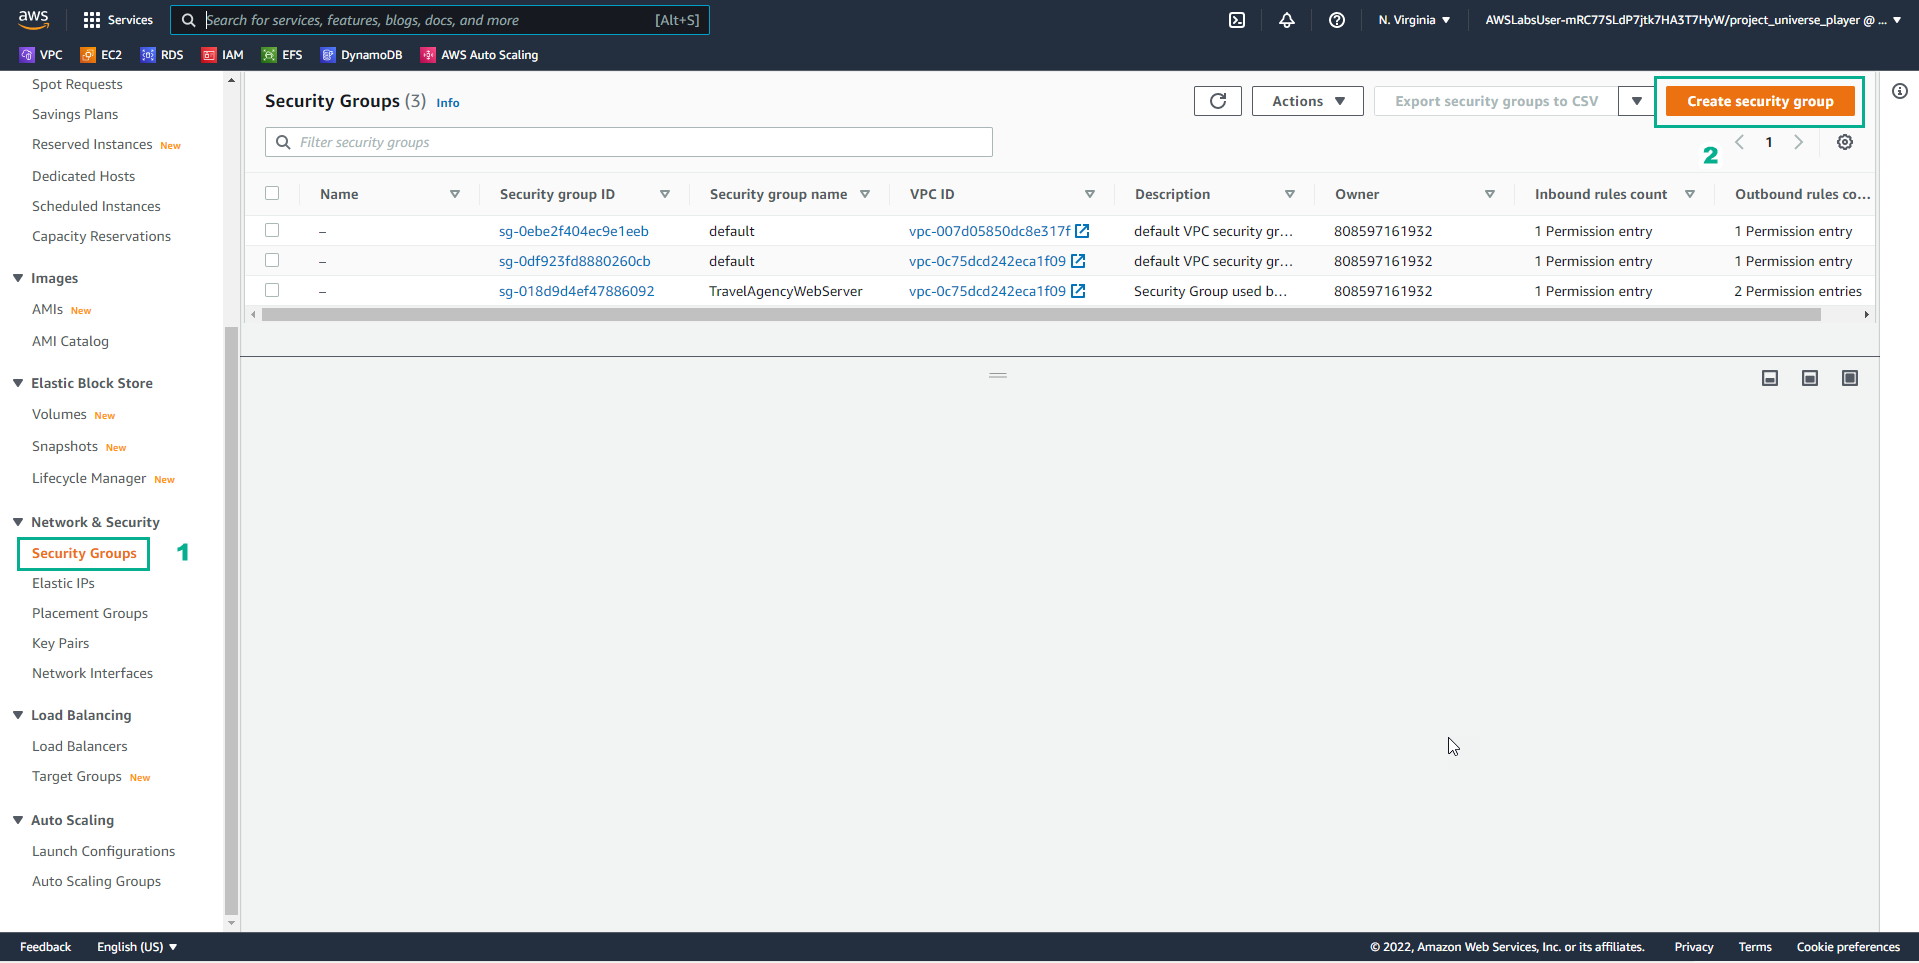Open the info panel icon at right edge
Screen dimensions: 1919x963
[1900, 91]
